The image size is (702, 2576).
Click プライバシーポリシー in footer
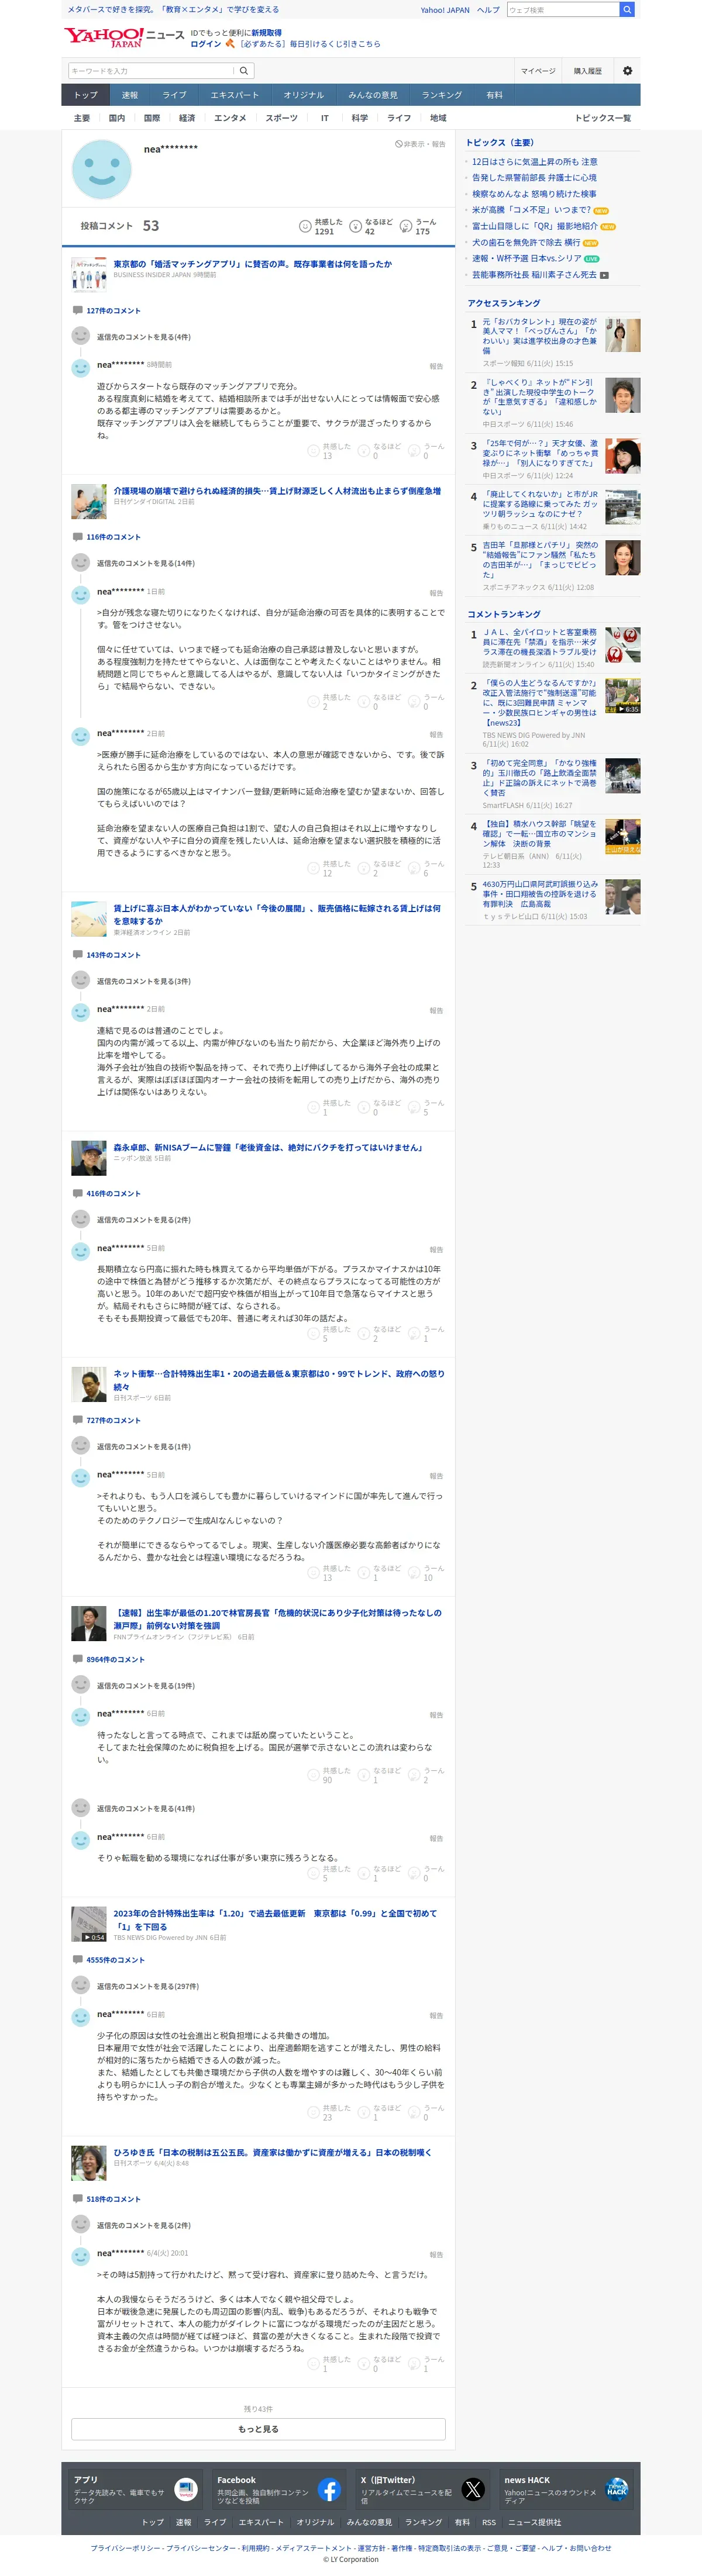(126, 2548)
